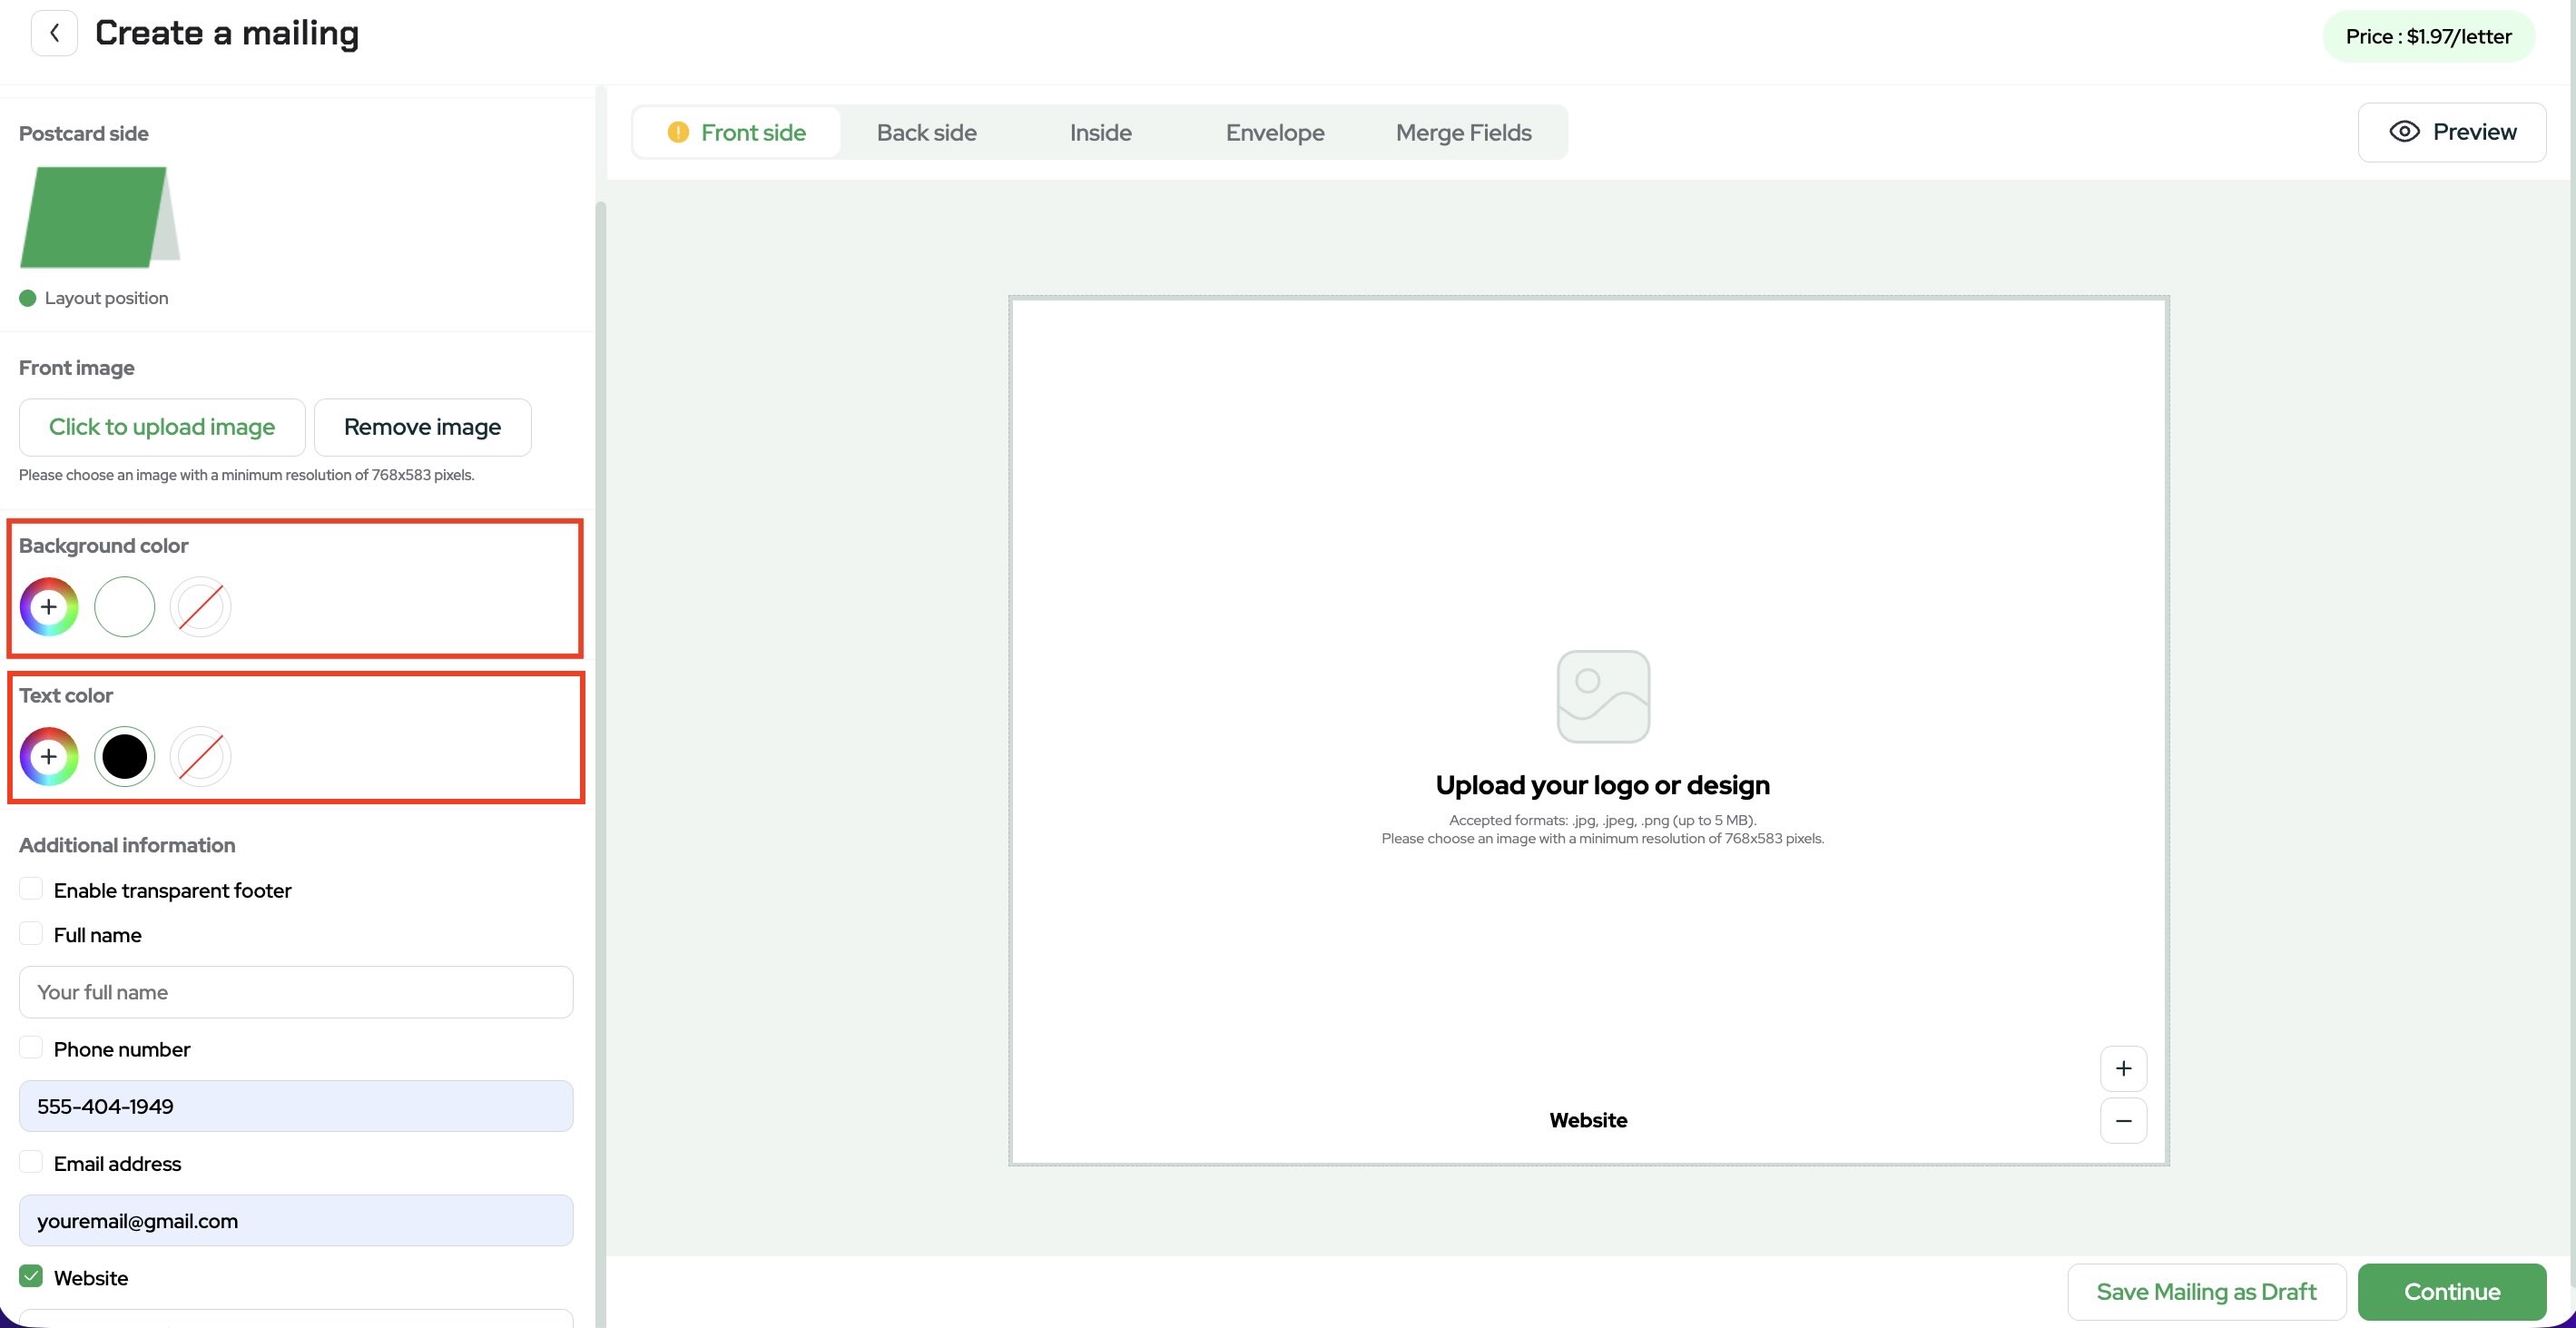The height and width of the screenshot is (1328, 2576).
Task: Check the Full name checkbox
Action: (x=31, y=934)
